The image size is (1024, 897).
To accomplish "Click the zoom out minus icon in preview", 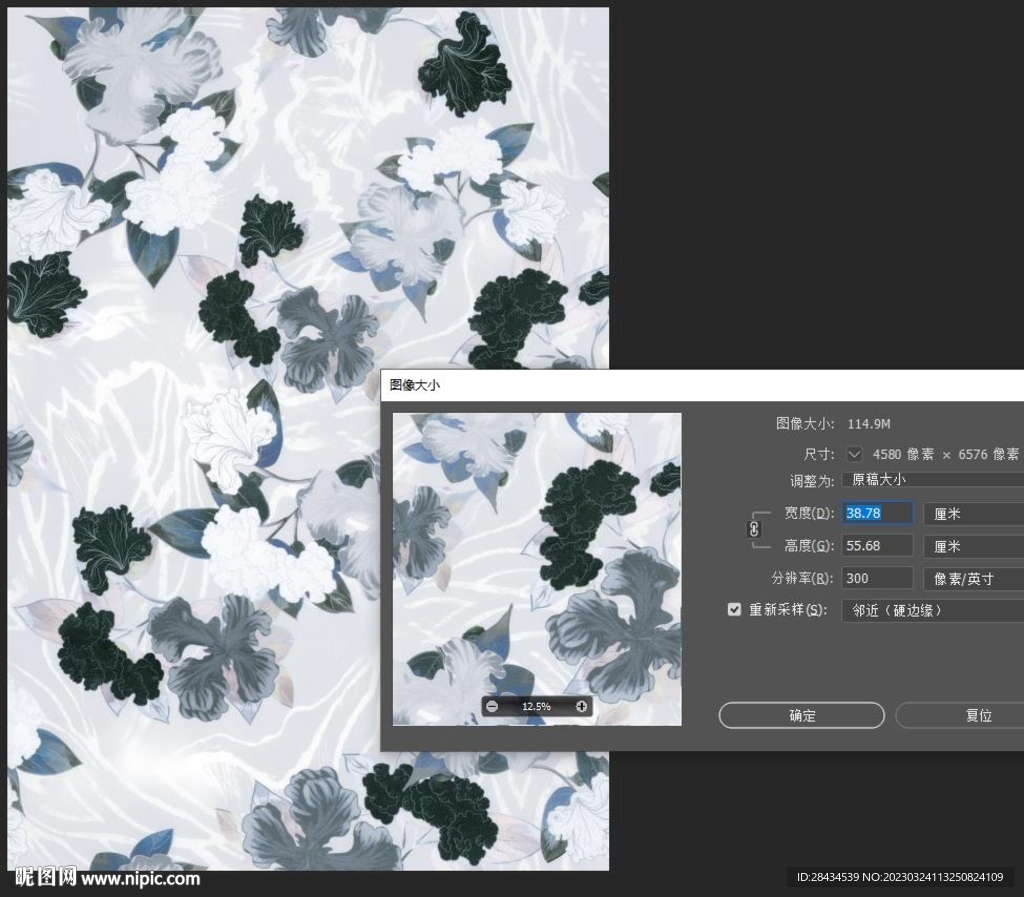I will click(x=491, y=707).
